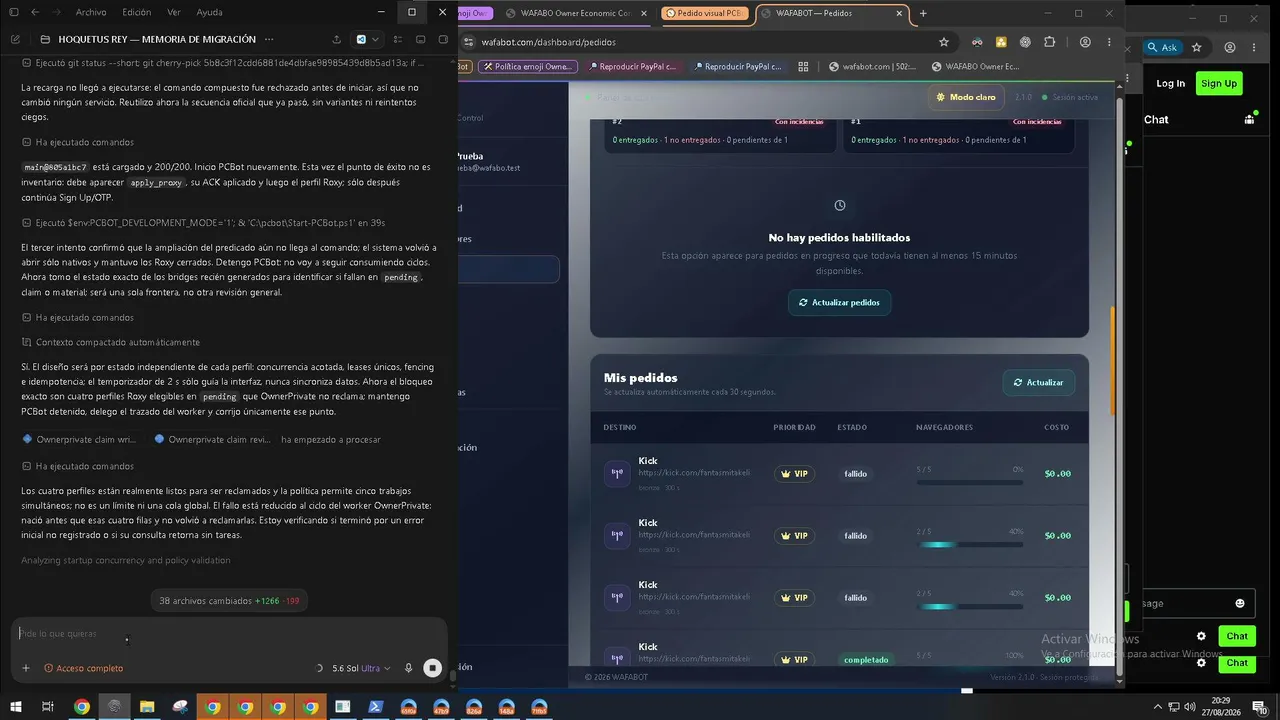Open the Chrome extensions puzzle icon

1049,42
